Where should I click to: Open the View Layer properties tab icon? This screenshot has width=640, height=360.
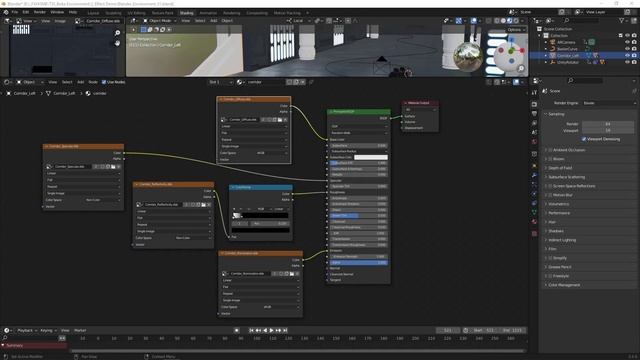pos(534,123)
